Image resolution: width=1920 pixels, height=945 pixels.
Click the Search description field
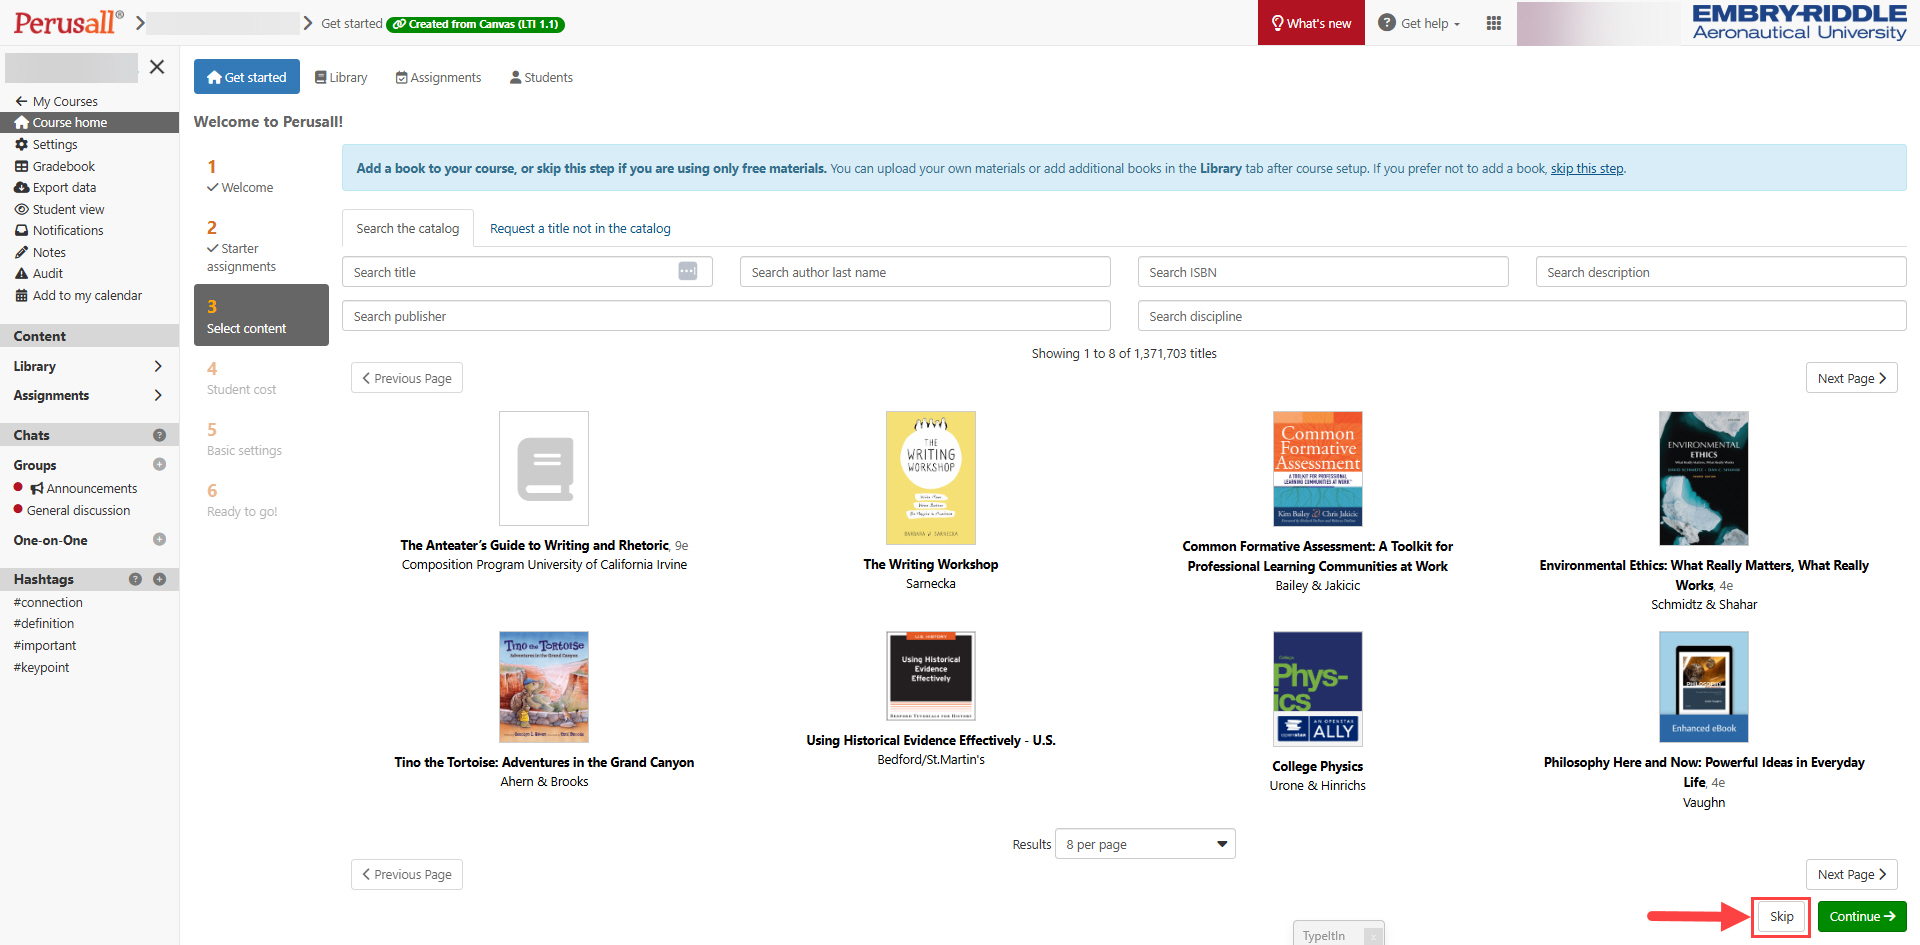[x=1721, y=272]
